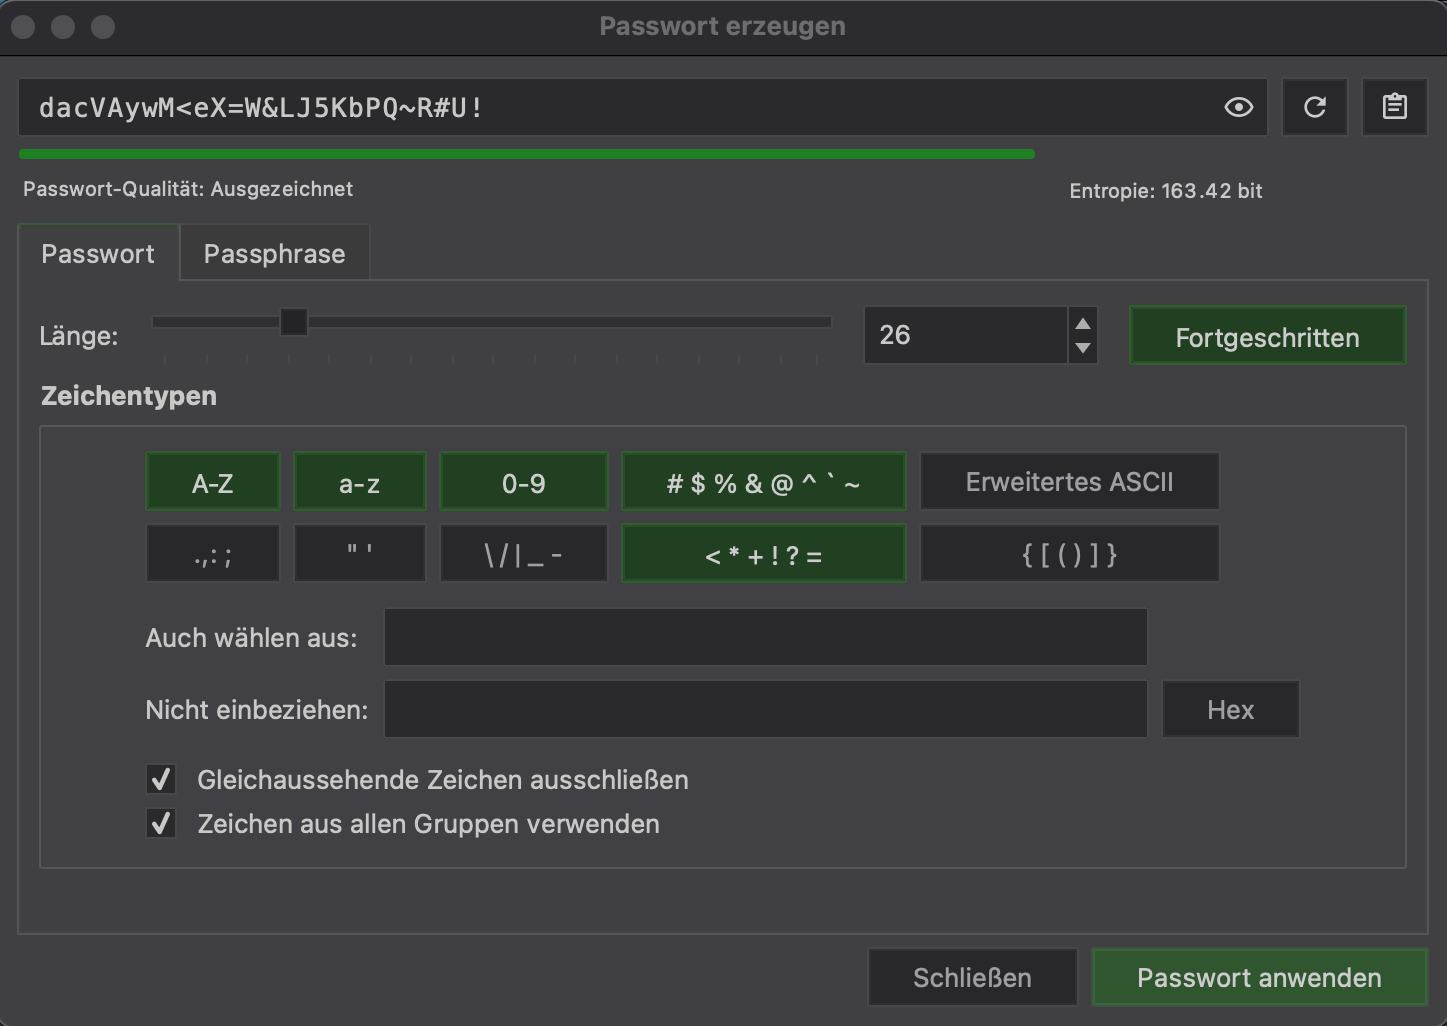Enable the { [ ( ) ] } braces group

(1069, 553)
